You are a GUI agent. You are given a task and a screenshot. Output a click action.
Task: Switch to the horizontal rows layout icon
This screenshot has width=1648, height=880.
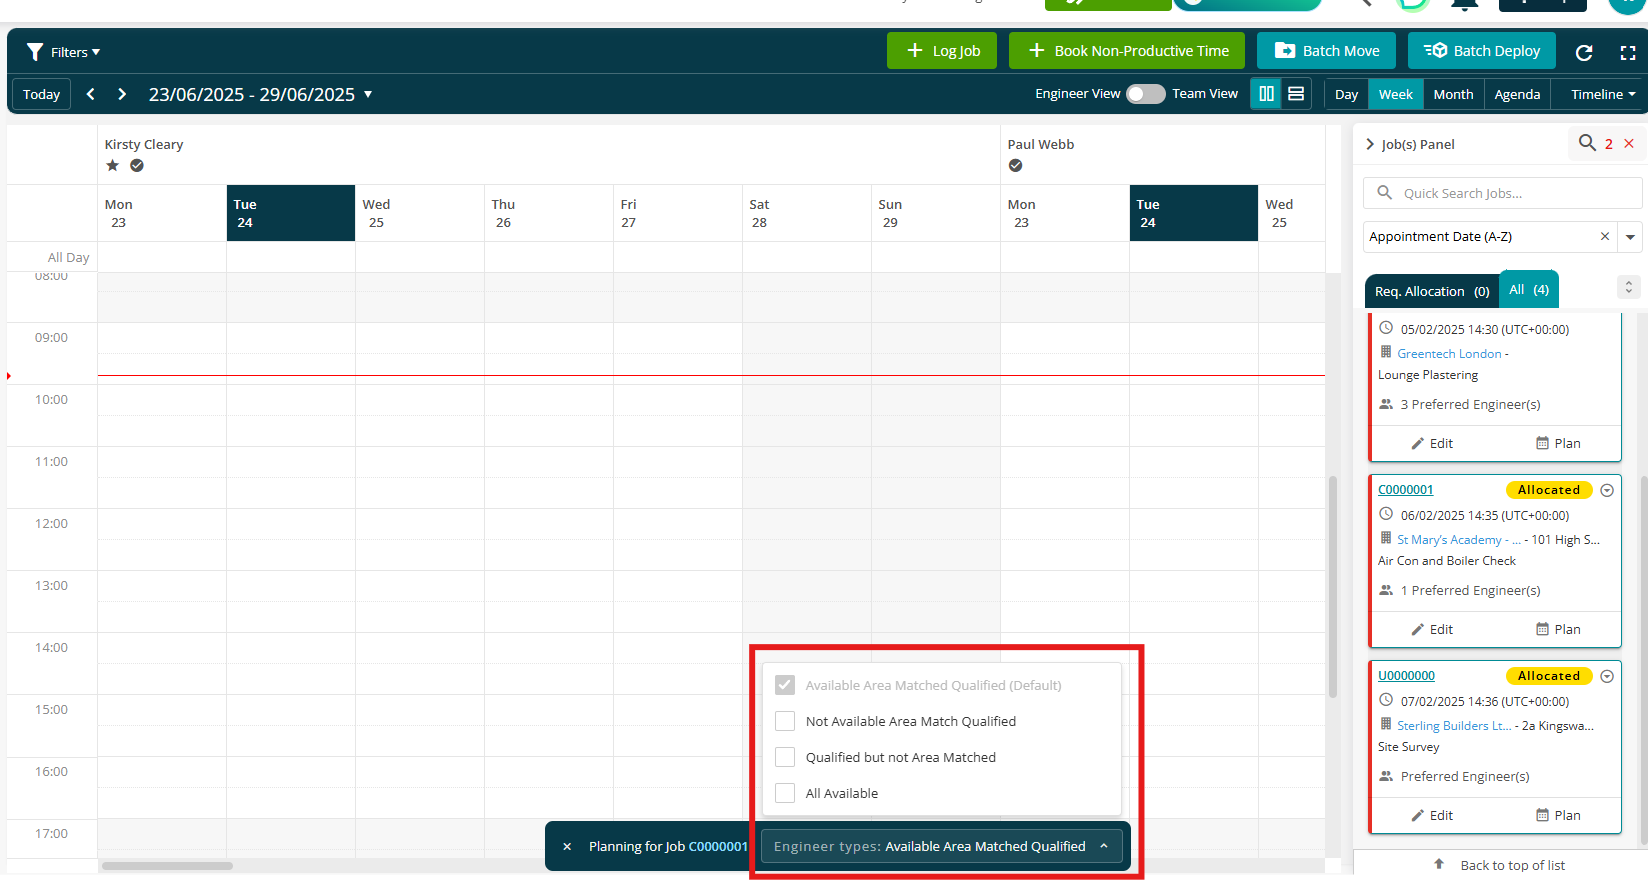click(1296, 94)
